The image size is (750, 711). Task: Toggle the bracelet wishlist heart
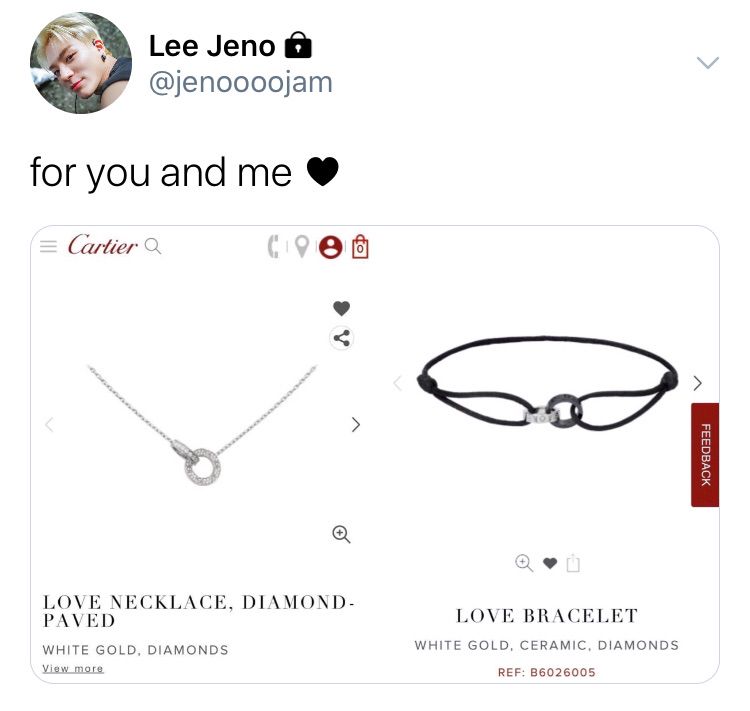(x=550, y=564)
